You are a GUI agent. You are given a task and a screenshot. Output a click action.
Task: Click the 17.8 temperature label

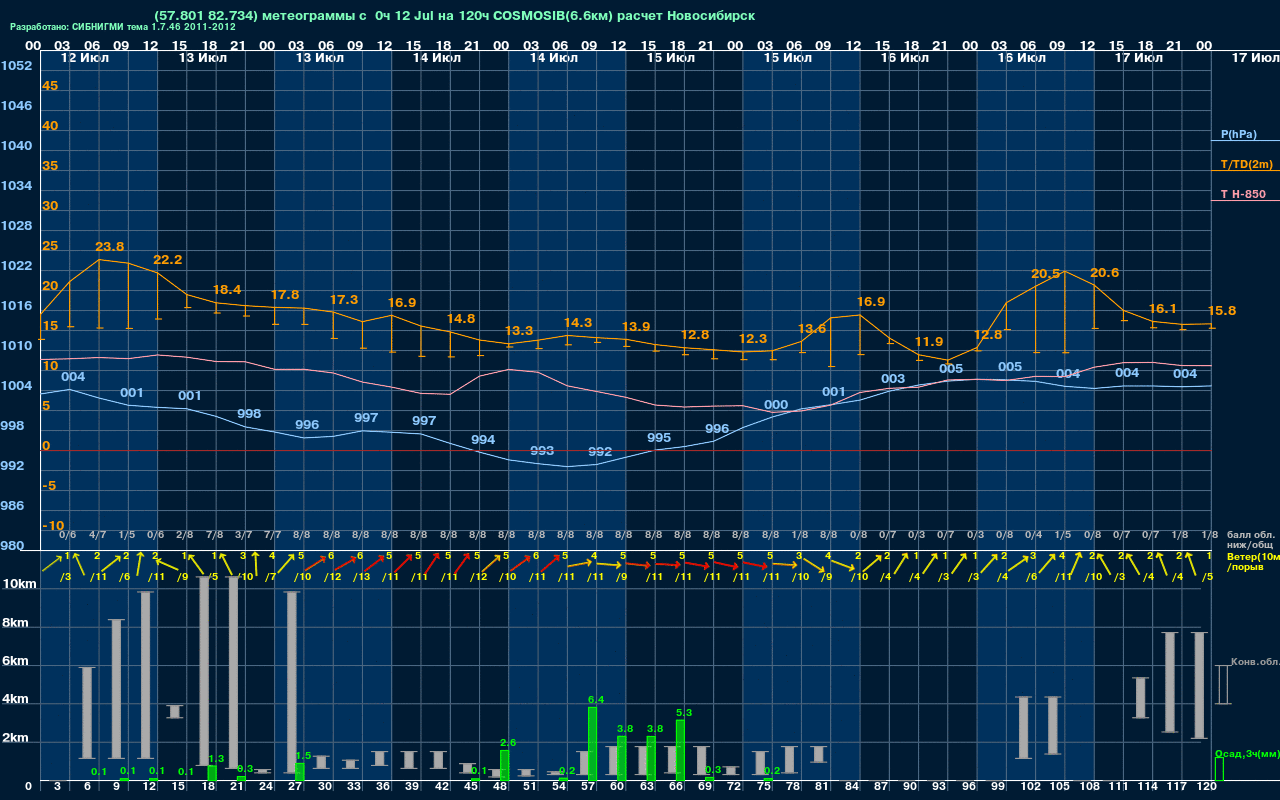click(x=285, y=294)
